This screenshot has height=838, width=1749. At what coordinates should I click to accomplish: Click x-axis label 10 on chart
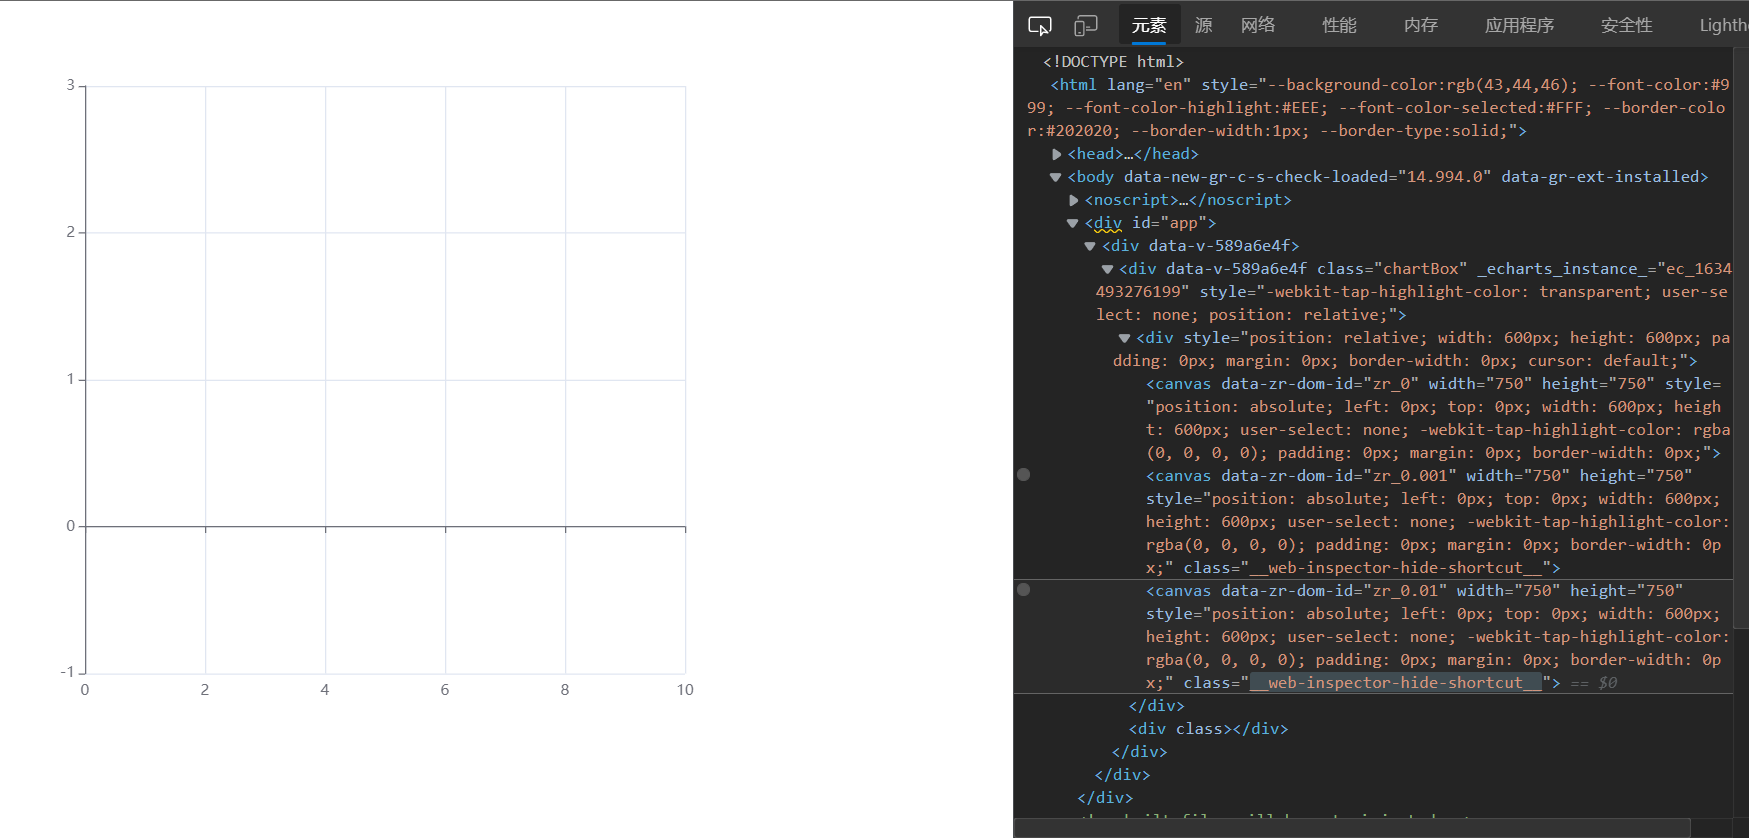(685, 690)
